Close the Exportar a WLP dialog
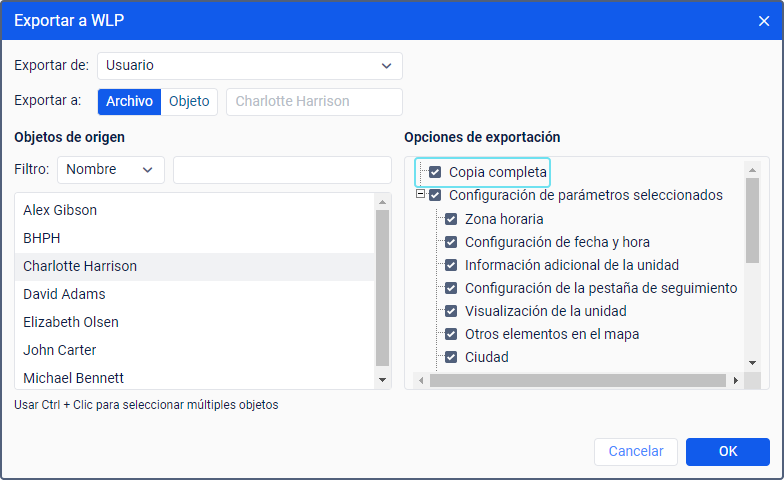 tap(764, 21)
